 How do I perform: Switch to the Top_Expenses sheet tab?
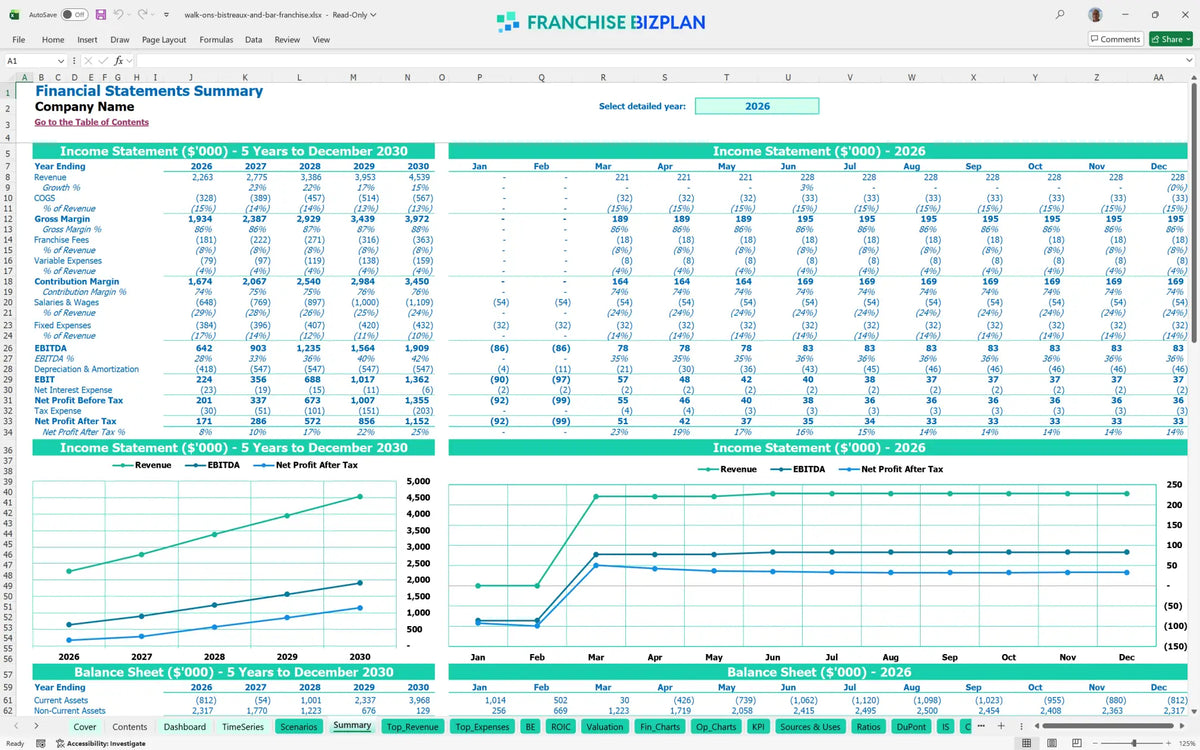pos(481,727)
